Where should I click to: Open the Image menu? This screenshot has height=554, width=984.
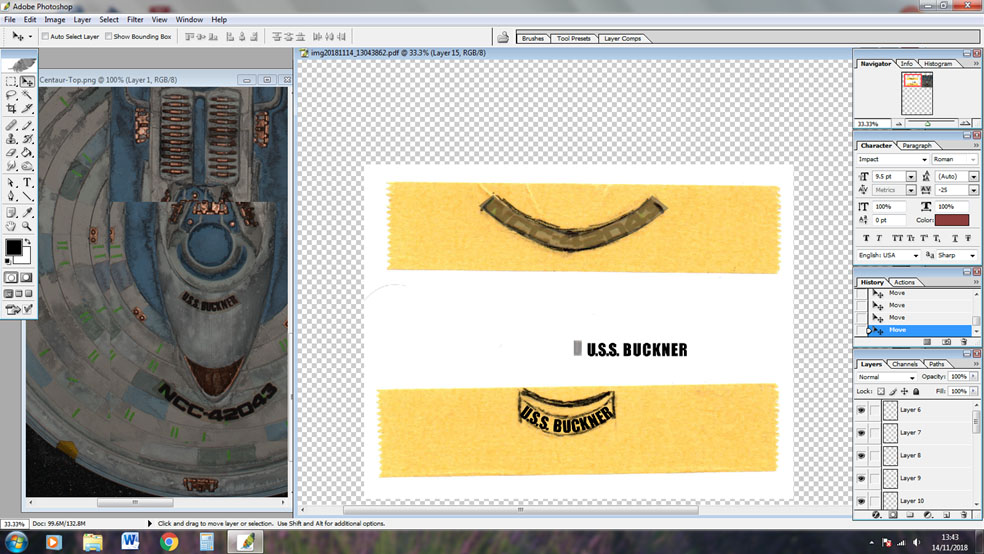(x=55, y=19)
